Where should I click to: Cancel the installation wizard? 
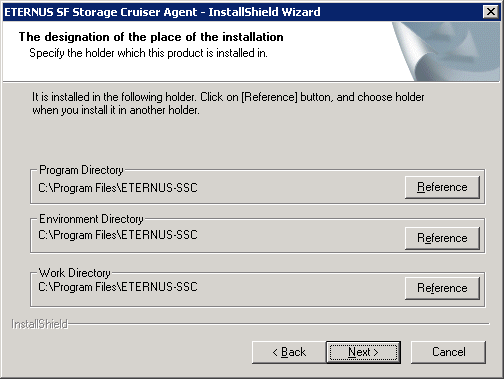(448, 352)
